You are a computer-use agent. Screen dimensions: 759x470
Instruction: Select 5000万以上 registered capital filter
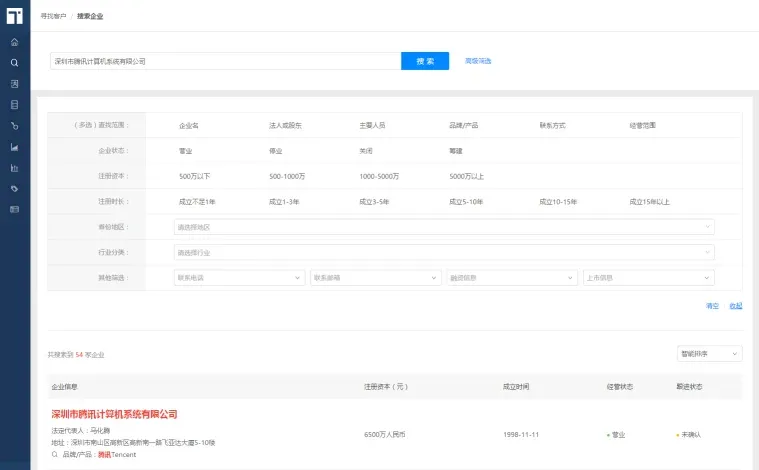click(466, 176)
